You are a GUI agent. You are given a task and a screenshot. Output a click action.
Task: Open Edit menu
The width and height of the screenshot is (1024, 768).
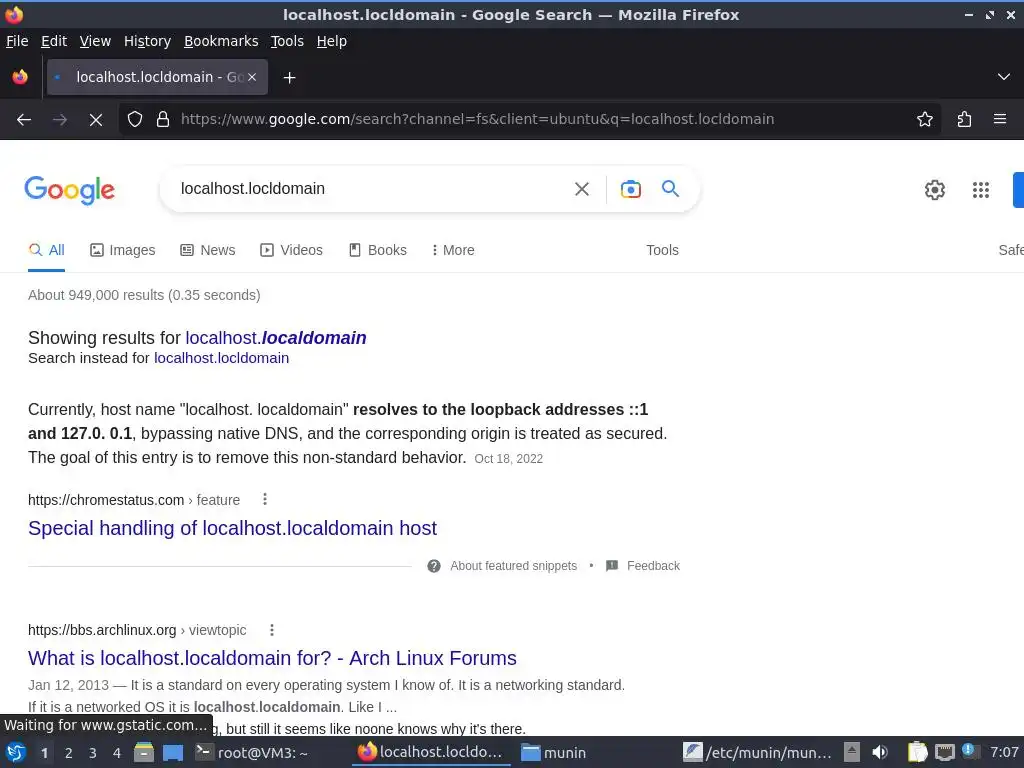54,41
